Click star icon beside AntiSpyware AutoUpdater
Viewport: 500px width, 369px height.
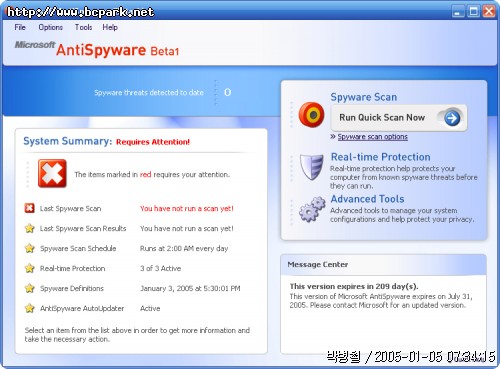tap(30, 308)
